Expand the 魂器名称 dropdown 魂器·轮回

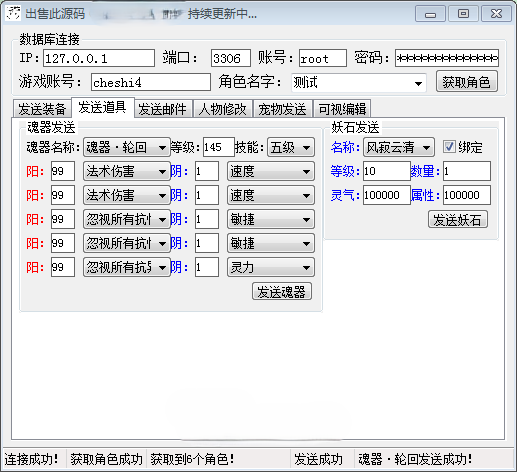127,147
